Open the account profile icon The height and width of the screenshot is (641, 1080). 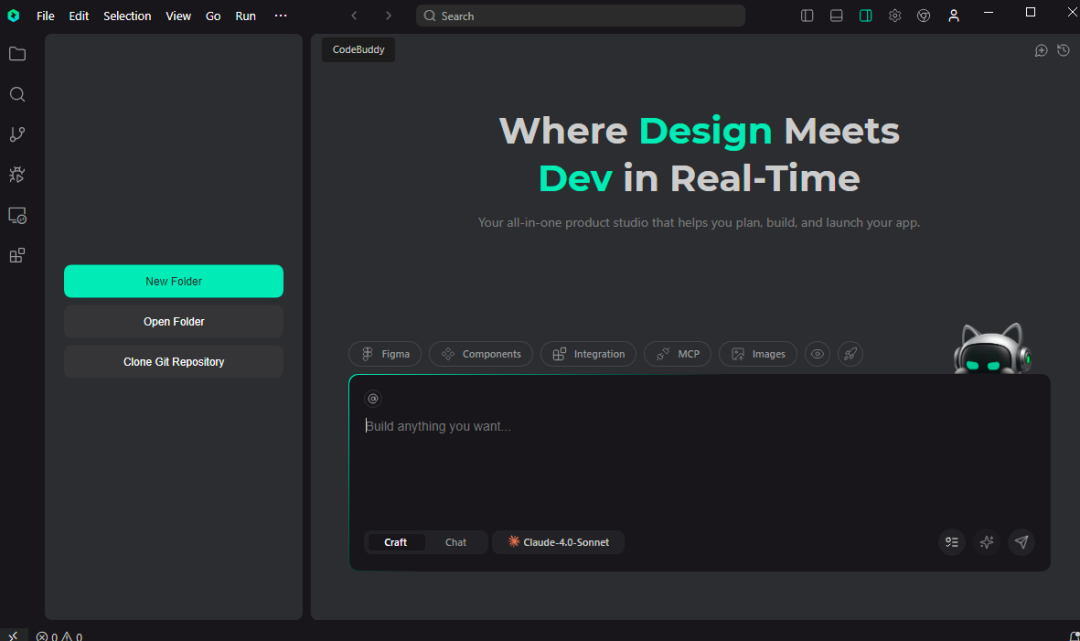tap(954, 16)
